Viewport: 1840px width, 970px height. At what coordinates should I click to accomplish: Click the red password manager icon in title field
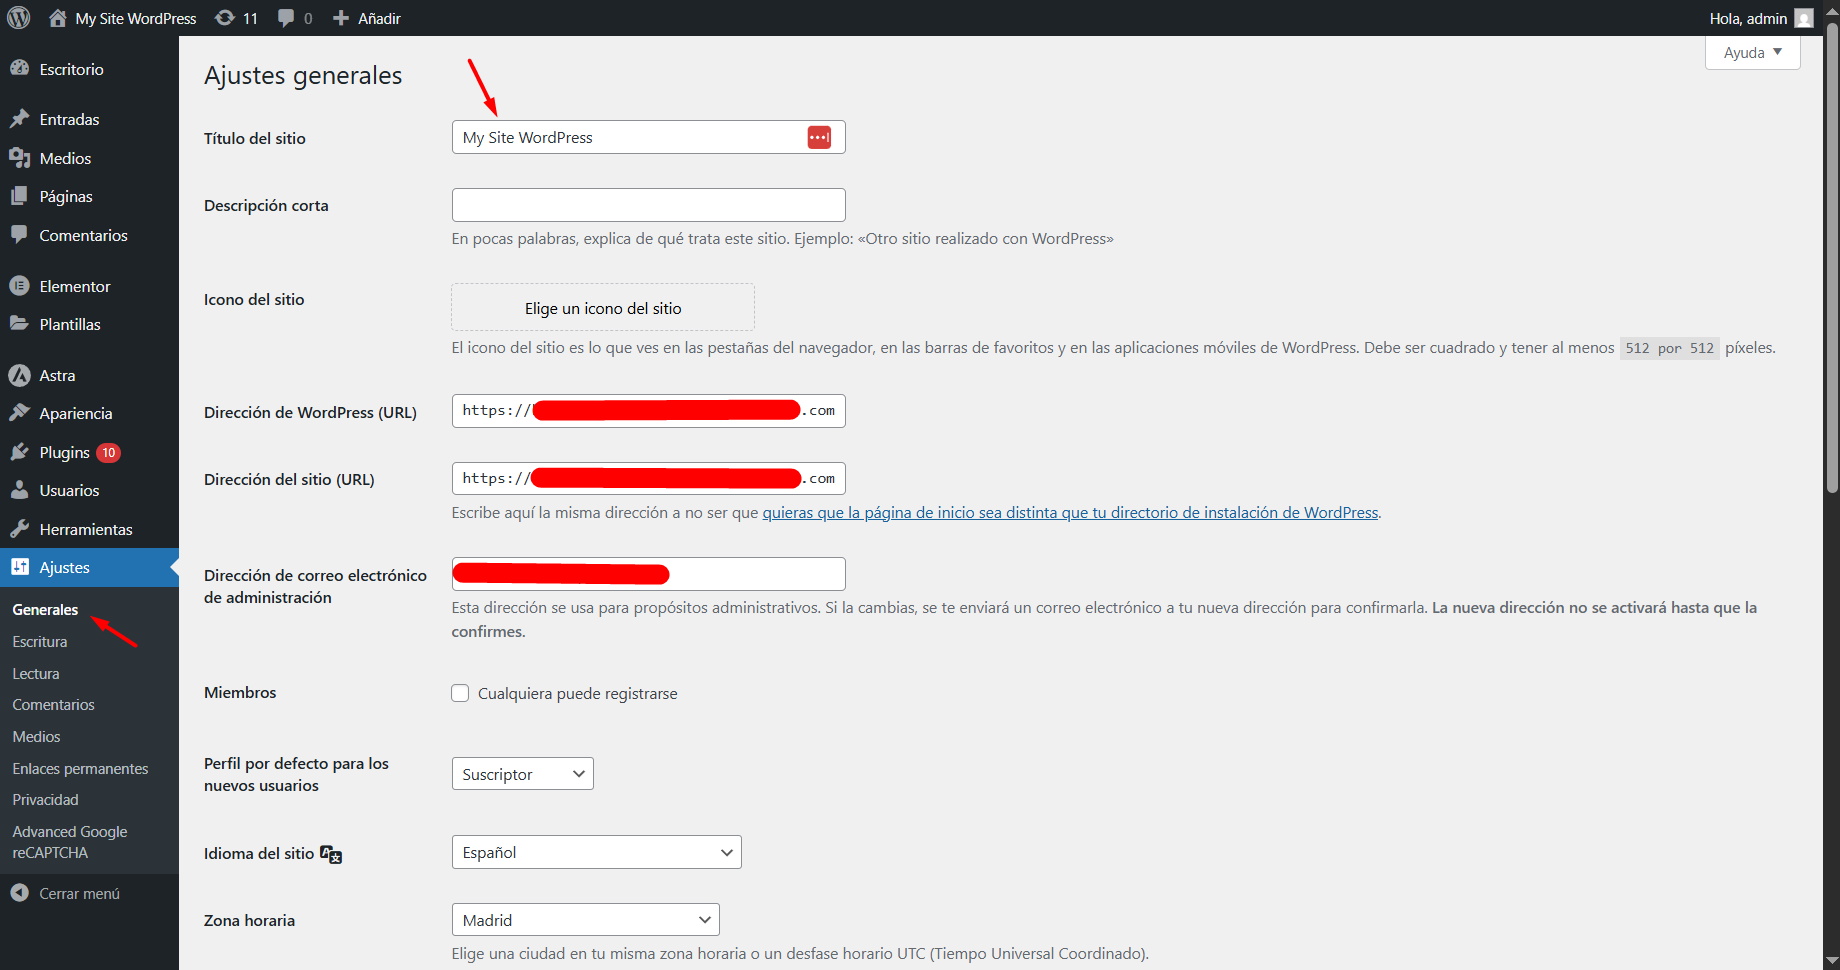point(819,137)
